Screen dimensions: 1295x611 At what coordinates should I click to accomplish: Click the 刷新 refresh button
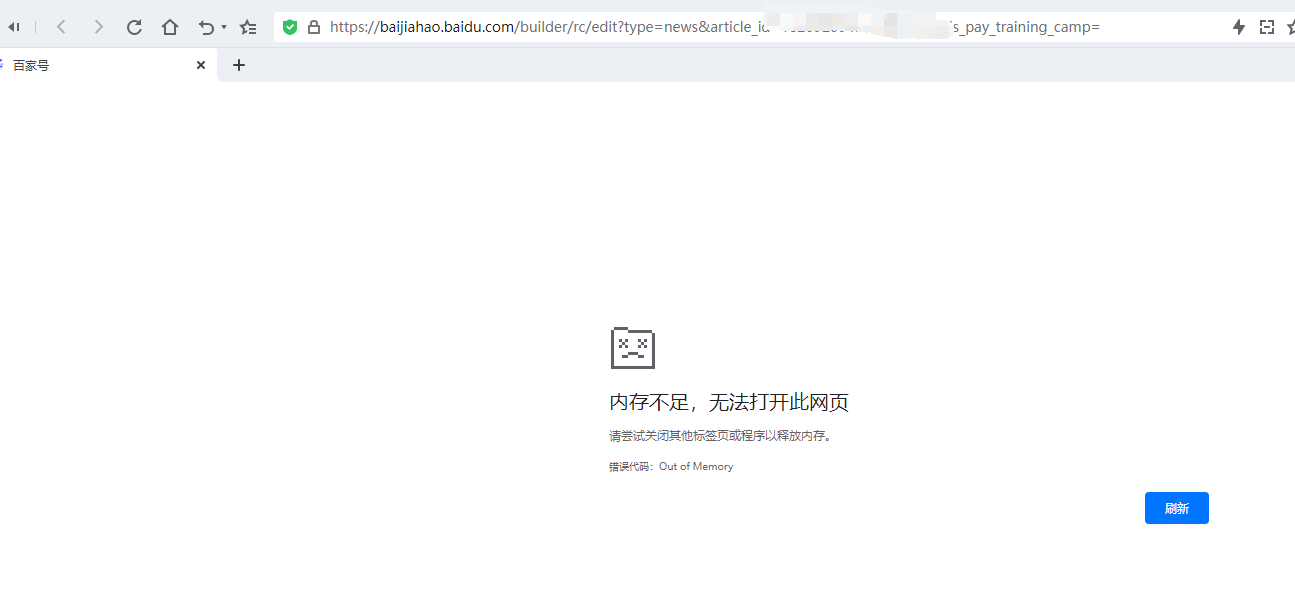[x=1176, y=508]
